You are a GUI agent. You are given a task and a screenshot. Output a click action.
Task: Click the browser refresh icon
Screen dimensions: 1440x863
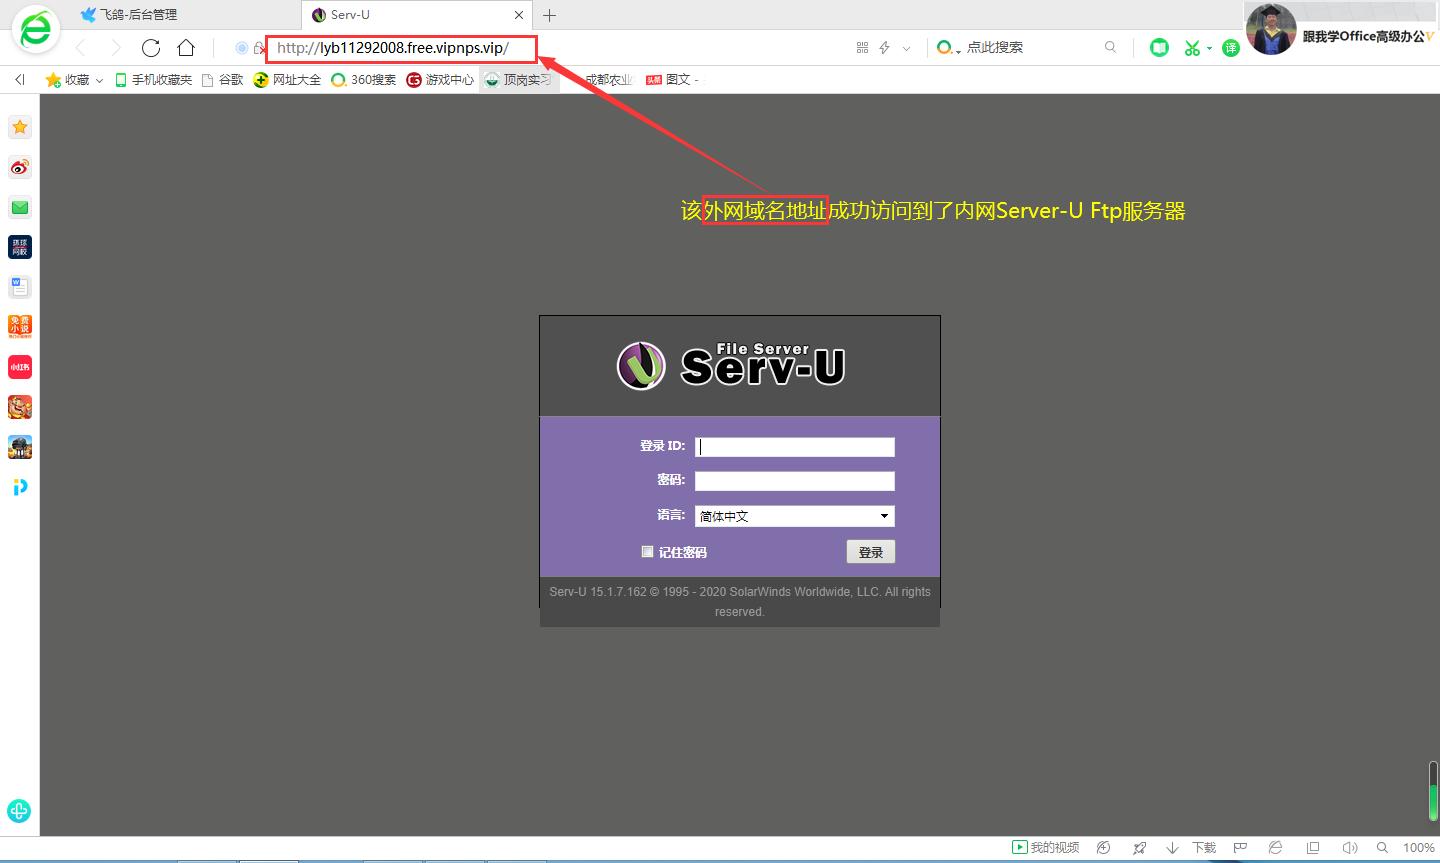pos(151,48)
